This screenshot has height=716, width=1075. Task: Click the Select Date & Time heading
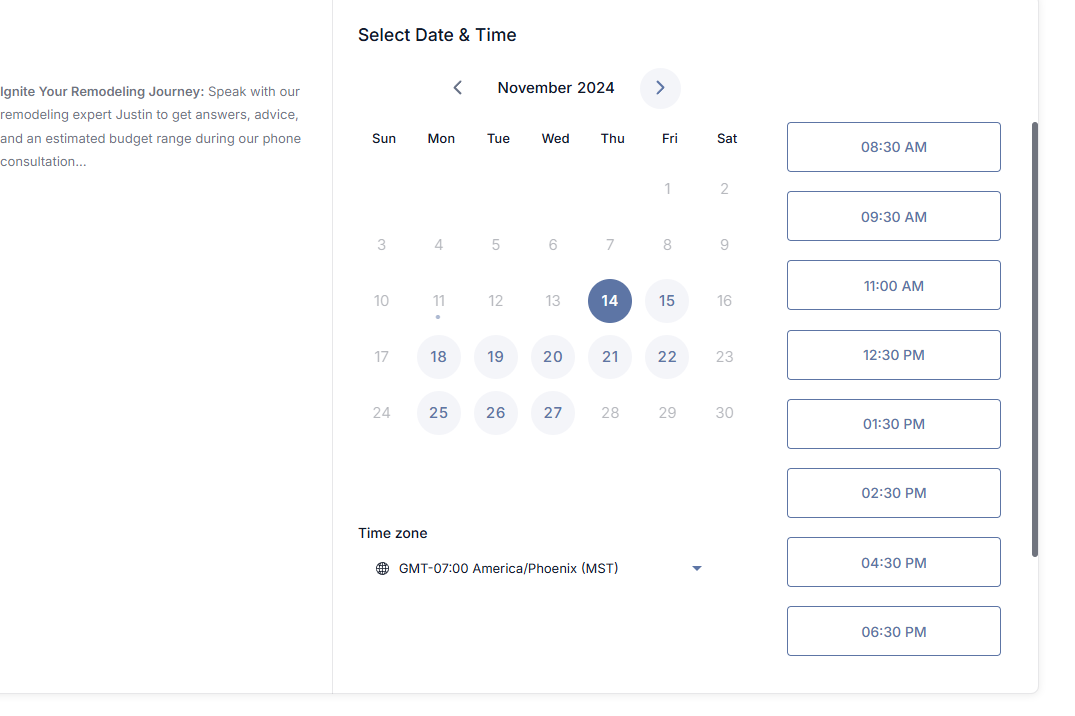click(437, 34)
